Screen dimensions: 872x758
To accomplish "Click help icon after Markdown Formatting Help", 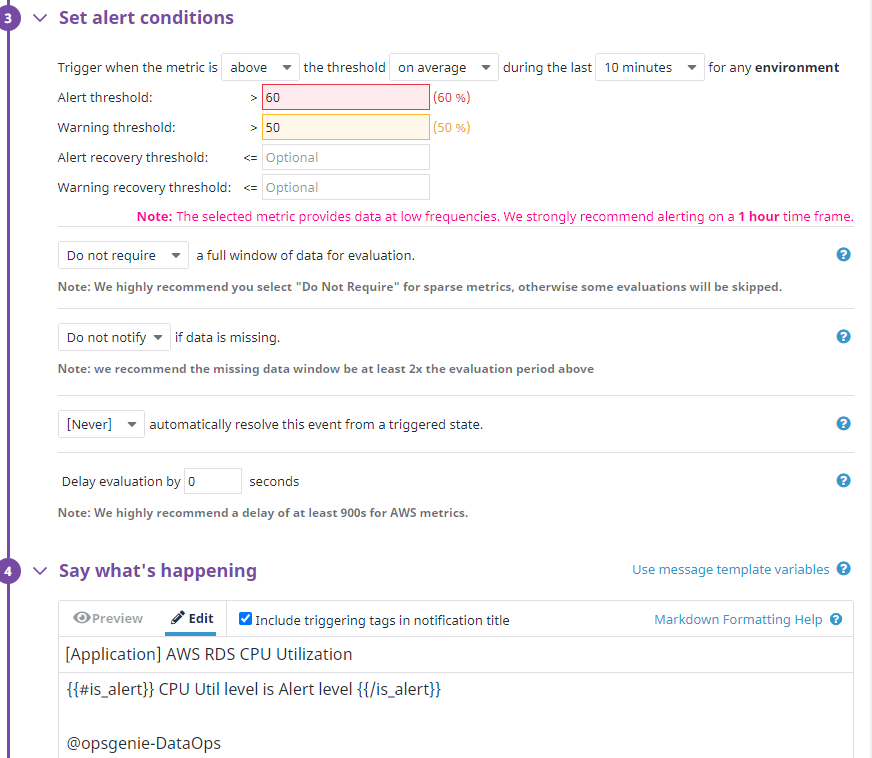I will click(836, 620).
